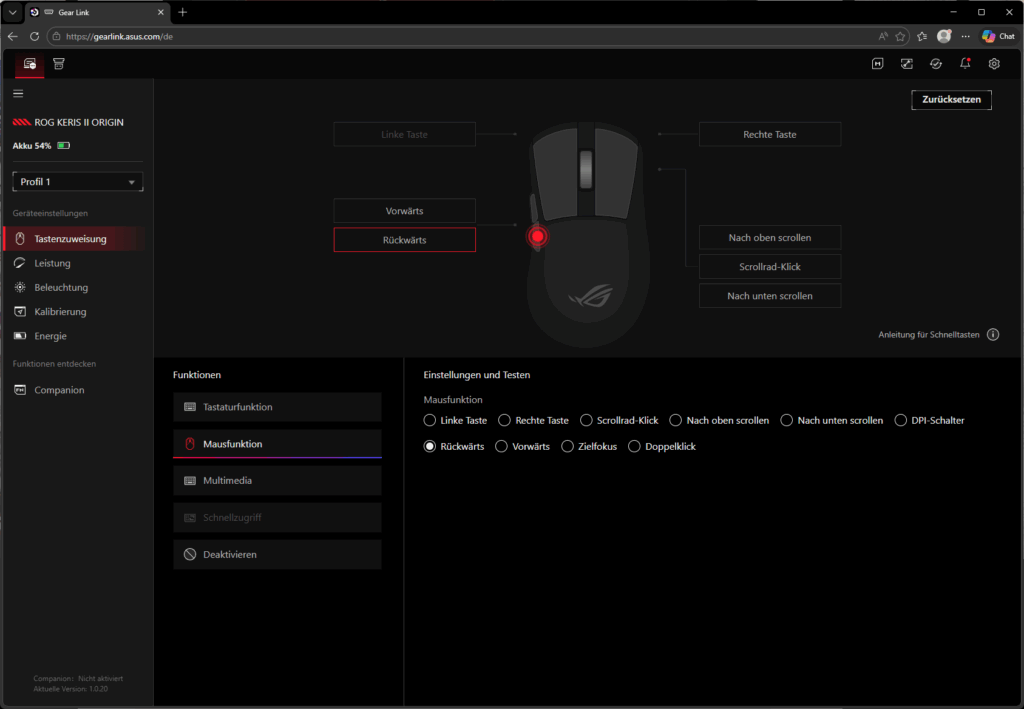Image resolution: width=1024 pixels, height=709 pixels.
Task: Open the browser three-dots menu
Action: click(x=965, y=36)
